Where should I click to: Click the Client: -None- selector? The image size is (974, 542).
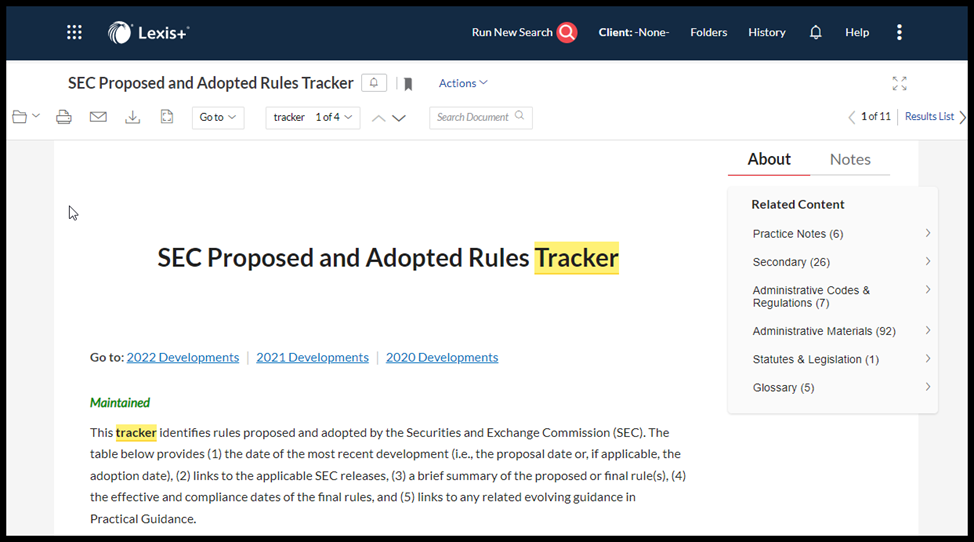coord(634,32)
